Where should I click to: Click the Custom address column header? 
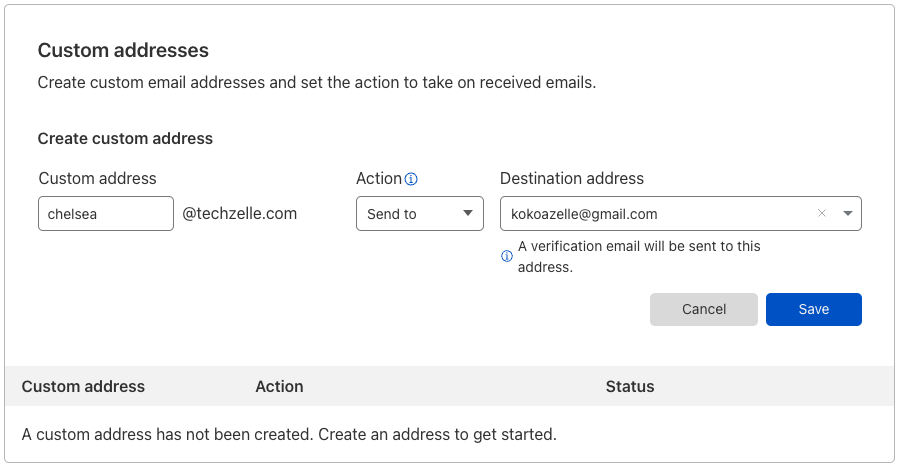pyautogui.click(x=83, y=386)
